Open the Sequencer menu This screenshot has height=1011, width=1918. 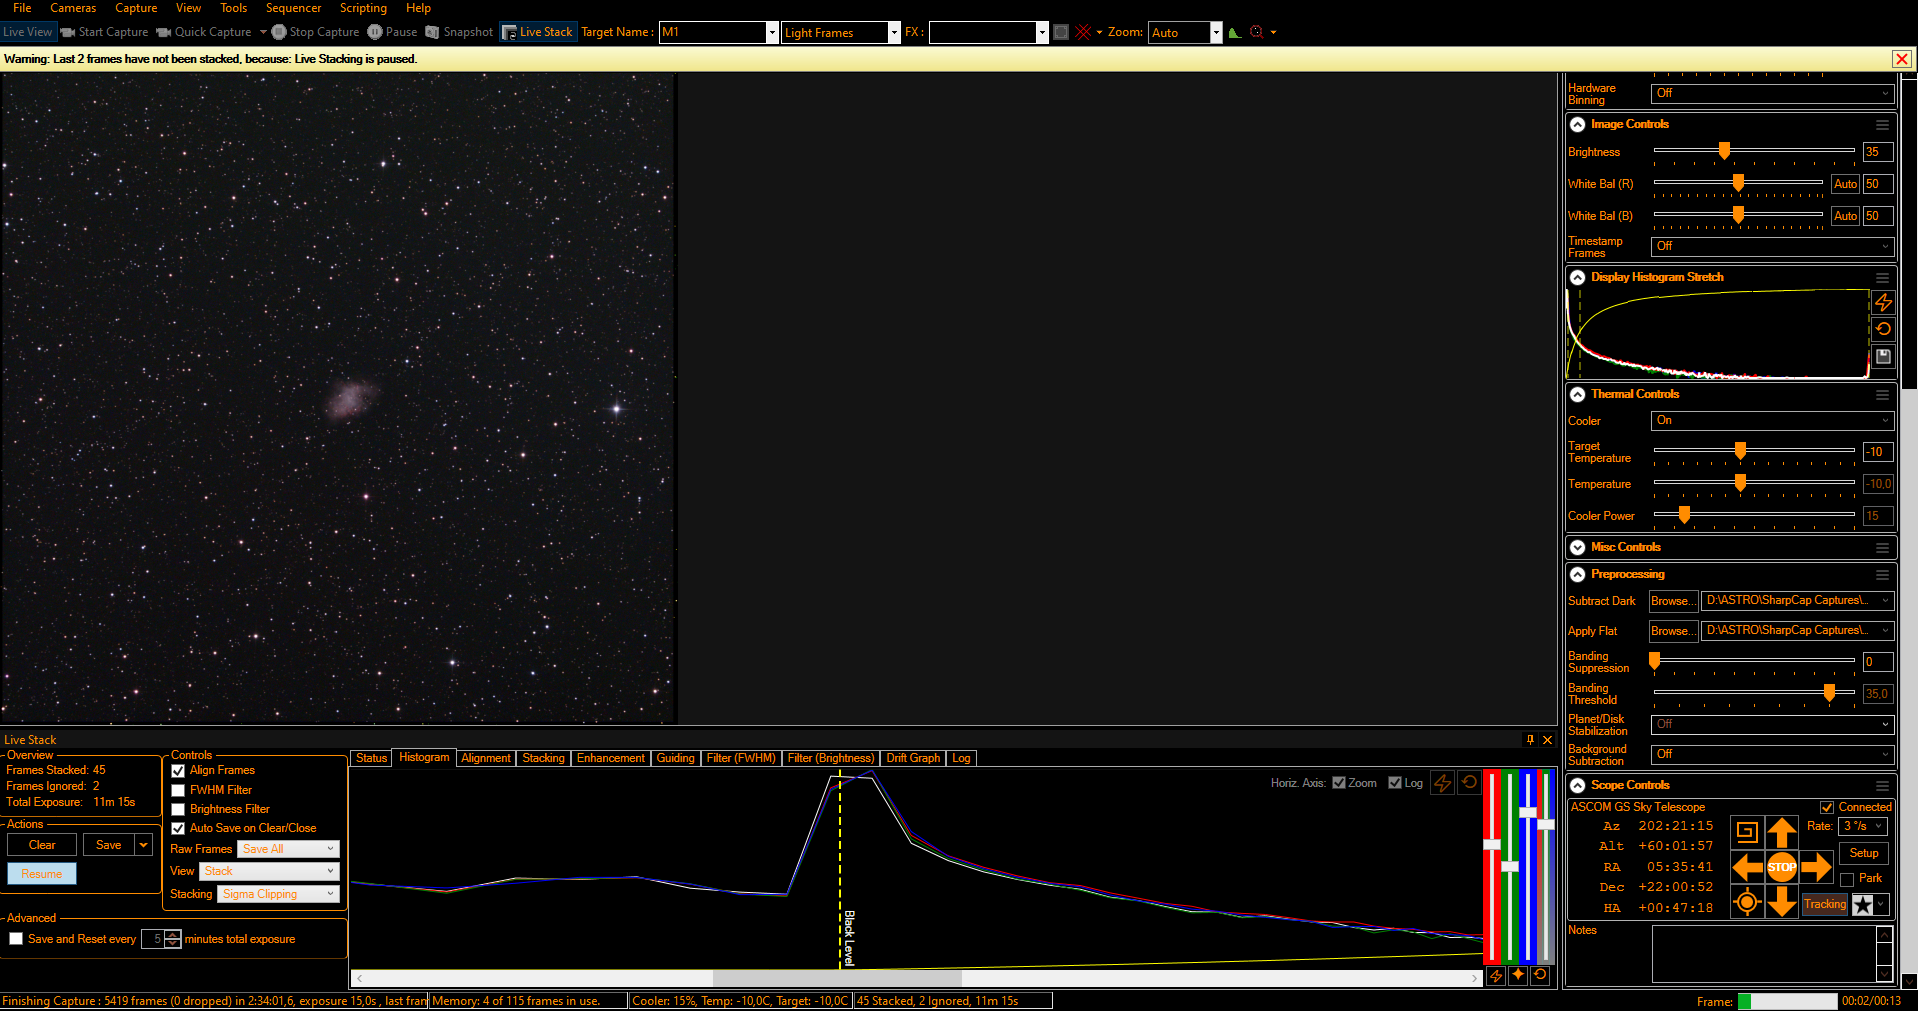pos(293,8)
